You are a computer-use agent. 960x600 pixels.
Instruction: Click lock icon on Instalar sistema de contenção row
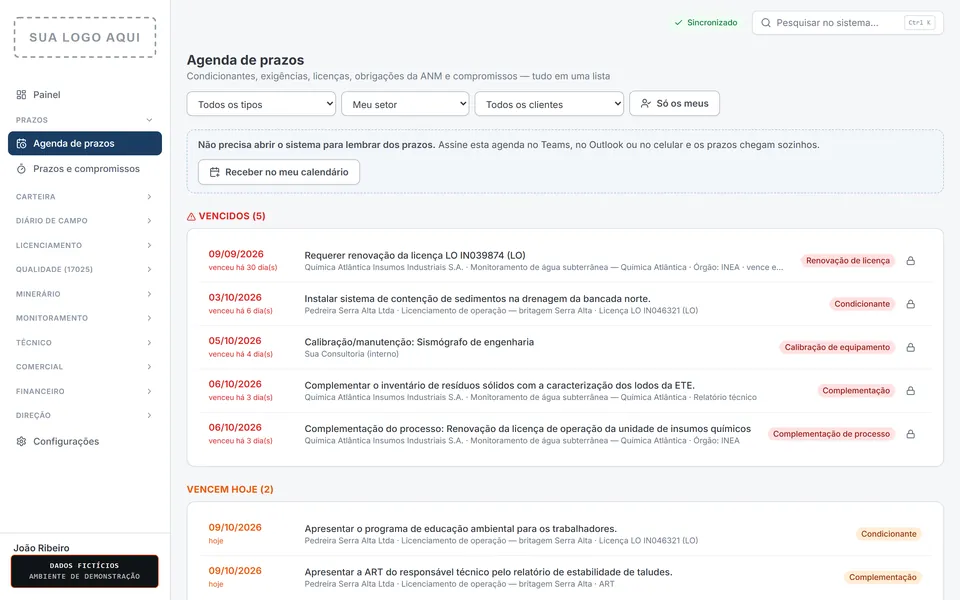click(910, 304)
